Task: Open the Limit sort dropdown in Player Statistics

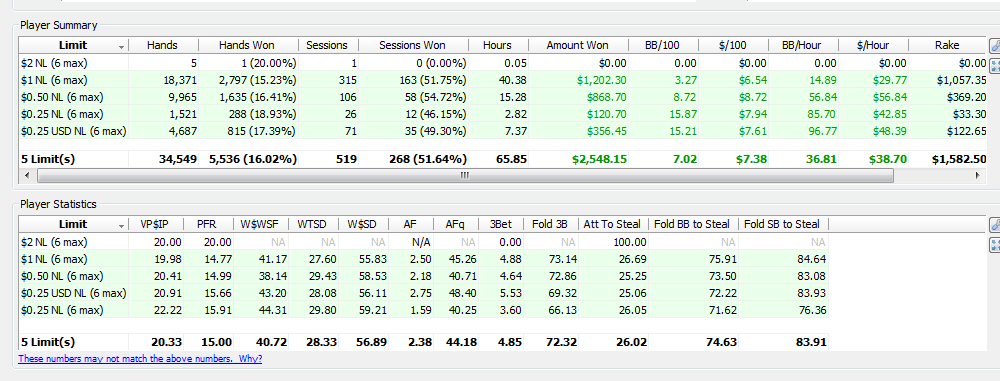Action: pyautogui.click(x=121, y=225)
